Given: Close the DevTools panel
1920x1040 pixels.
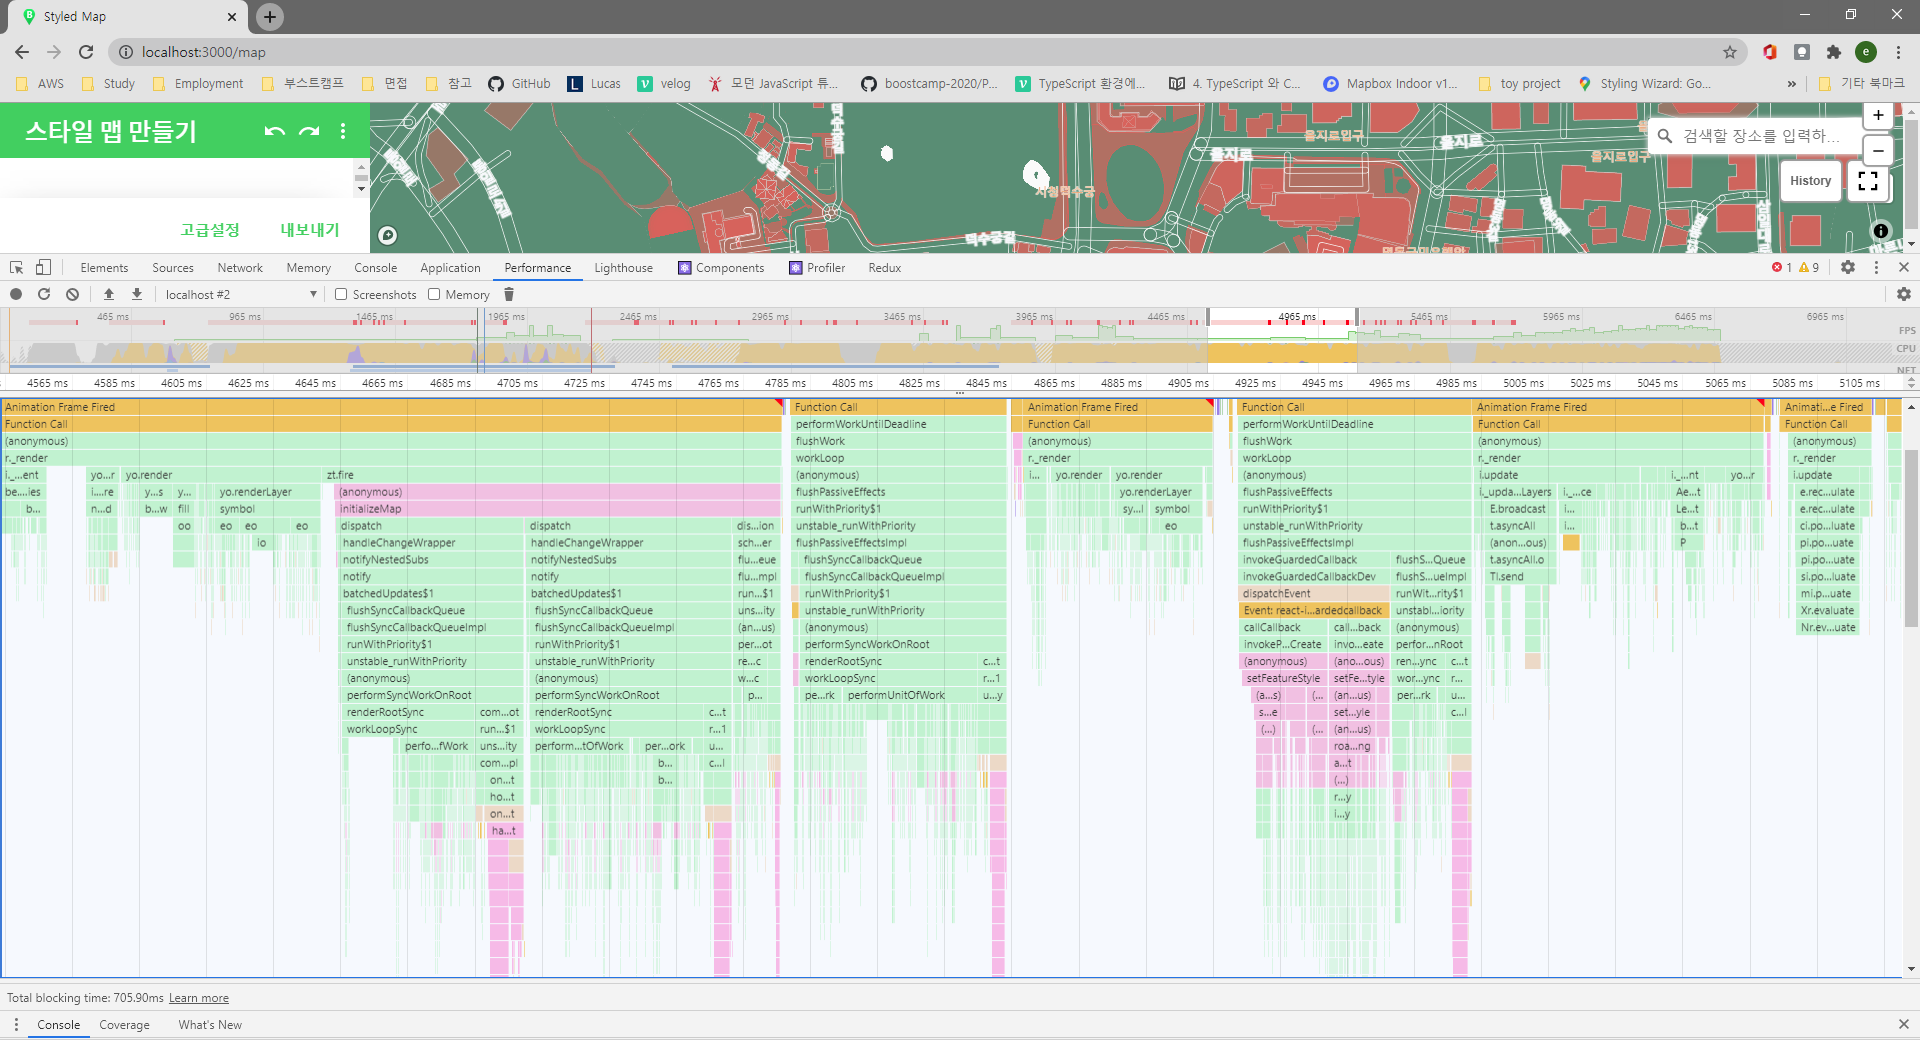Looking at the screenshot, I should tap(1904, 267).
